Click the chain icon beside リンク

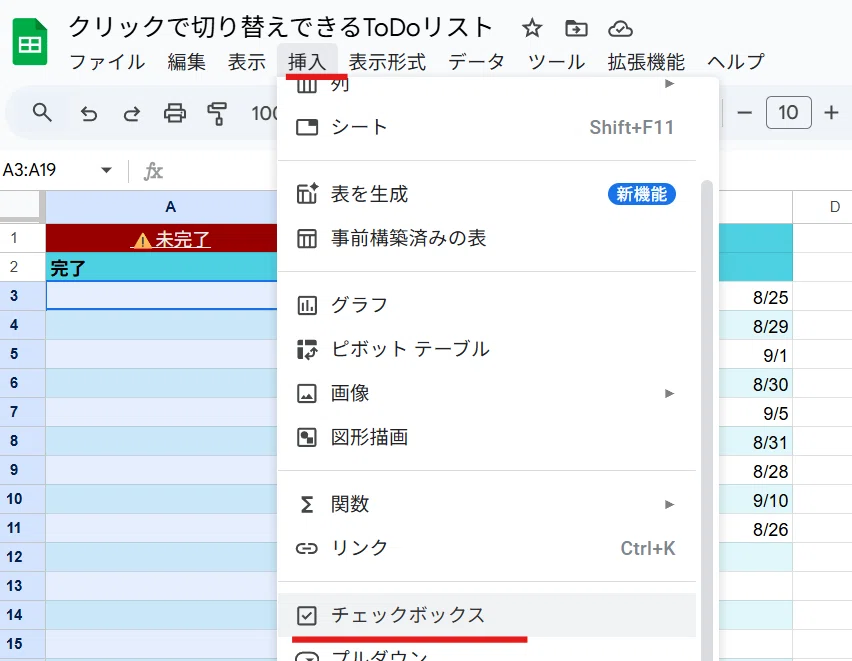[306, 548]
